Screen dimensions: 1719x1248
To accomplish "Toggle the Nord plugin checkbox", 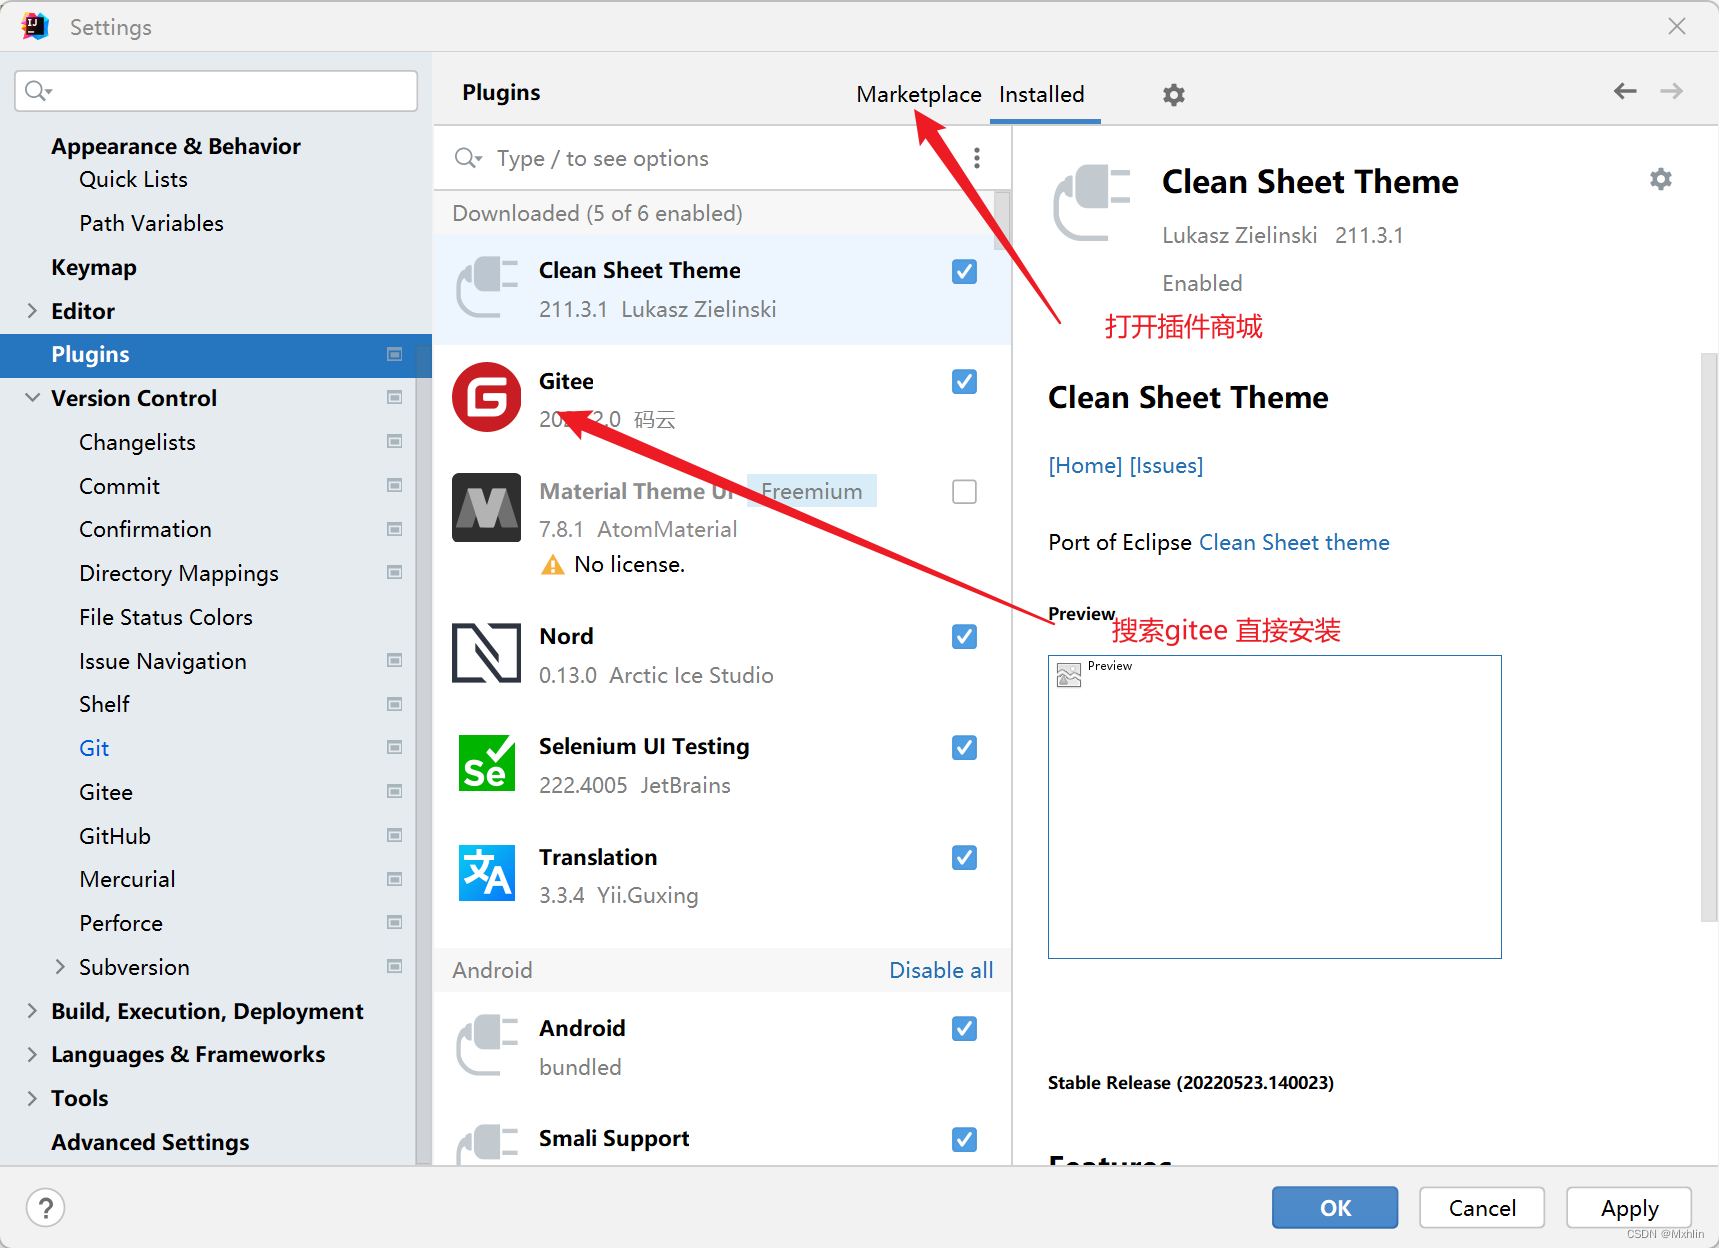I will [x=964, y=636].
